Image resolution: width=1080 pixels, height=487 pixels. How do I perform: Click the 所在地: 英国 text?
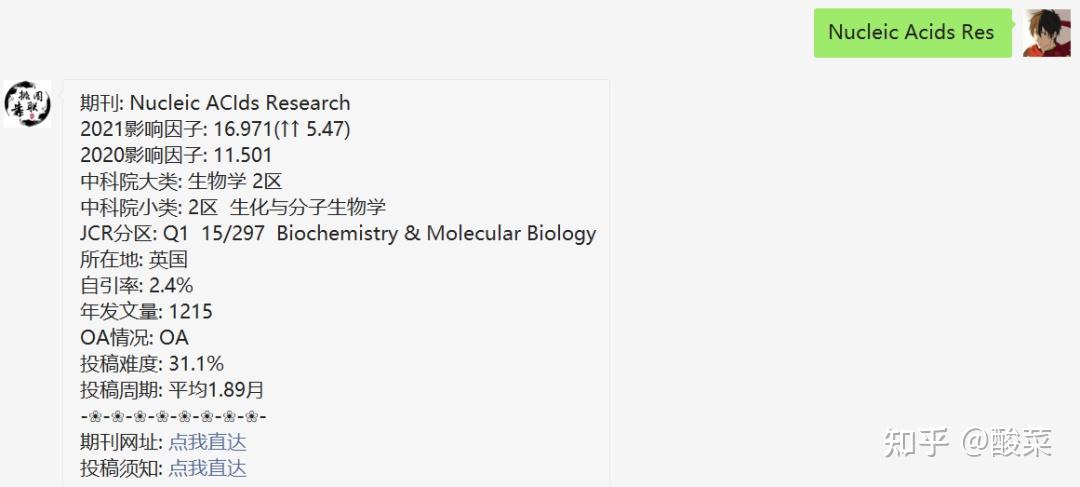click(x=134, y=259)
